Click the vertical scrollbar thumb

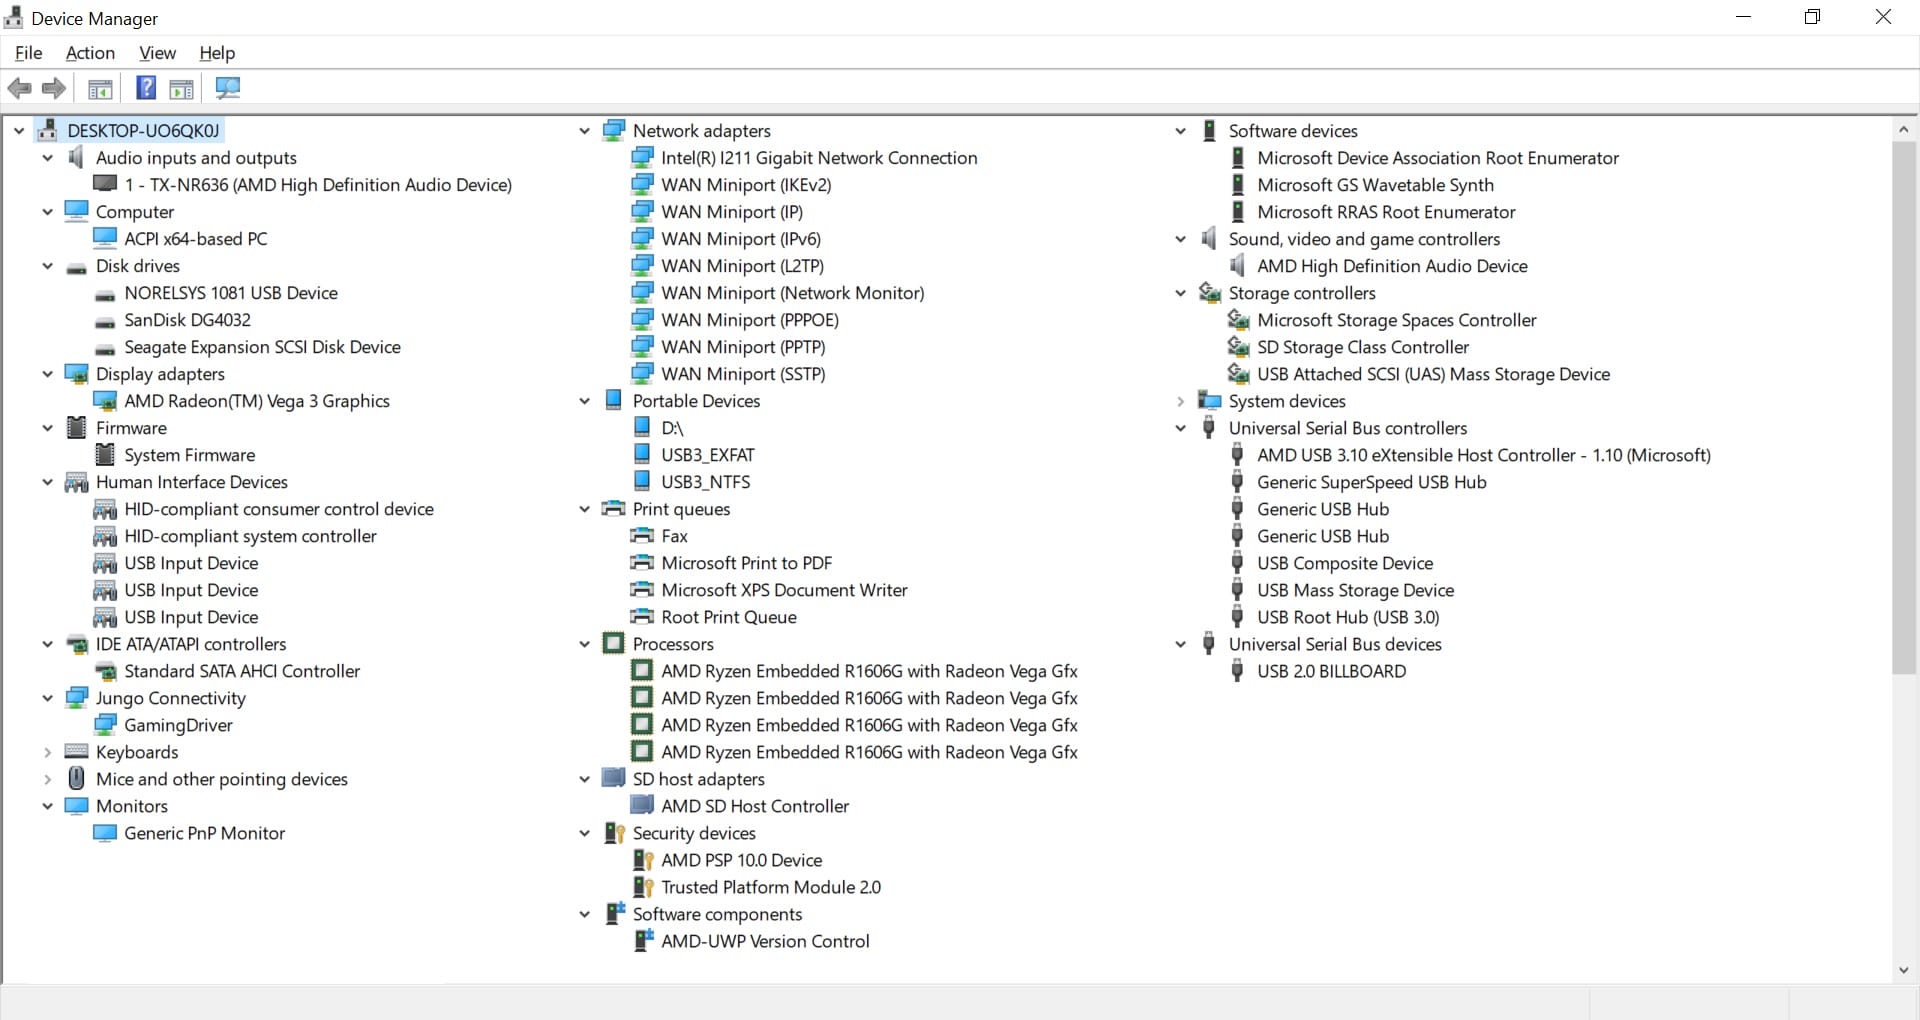pyautogui.click(x=1903, y=408)
